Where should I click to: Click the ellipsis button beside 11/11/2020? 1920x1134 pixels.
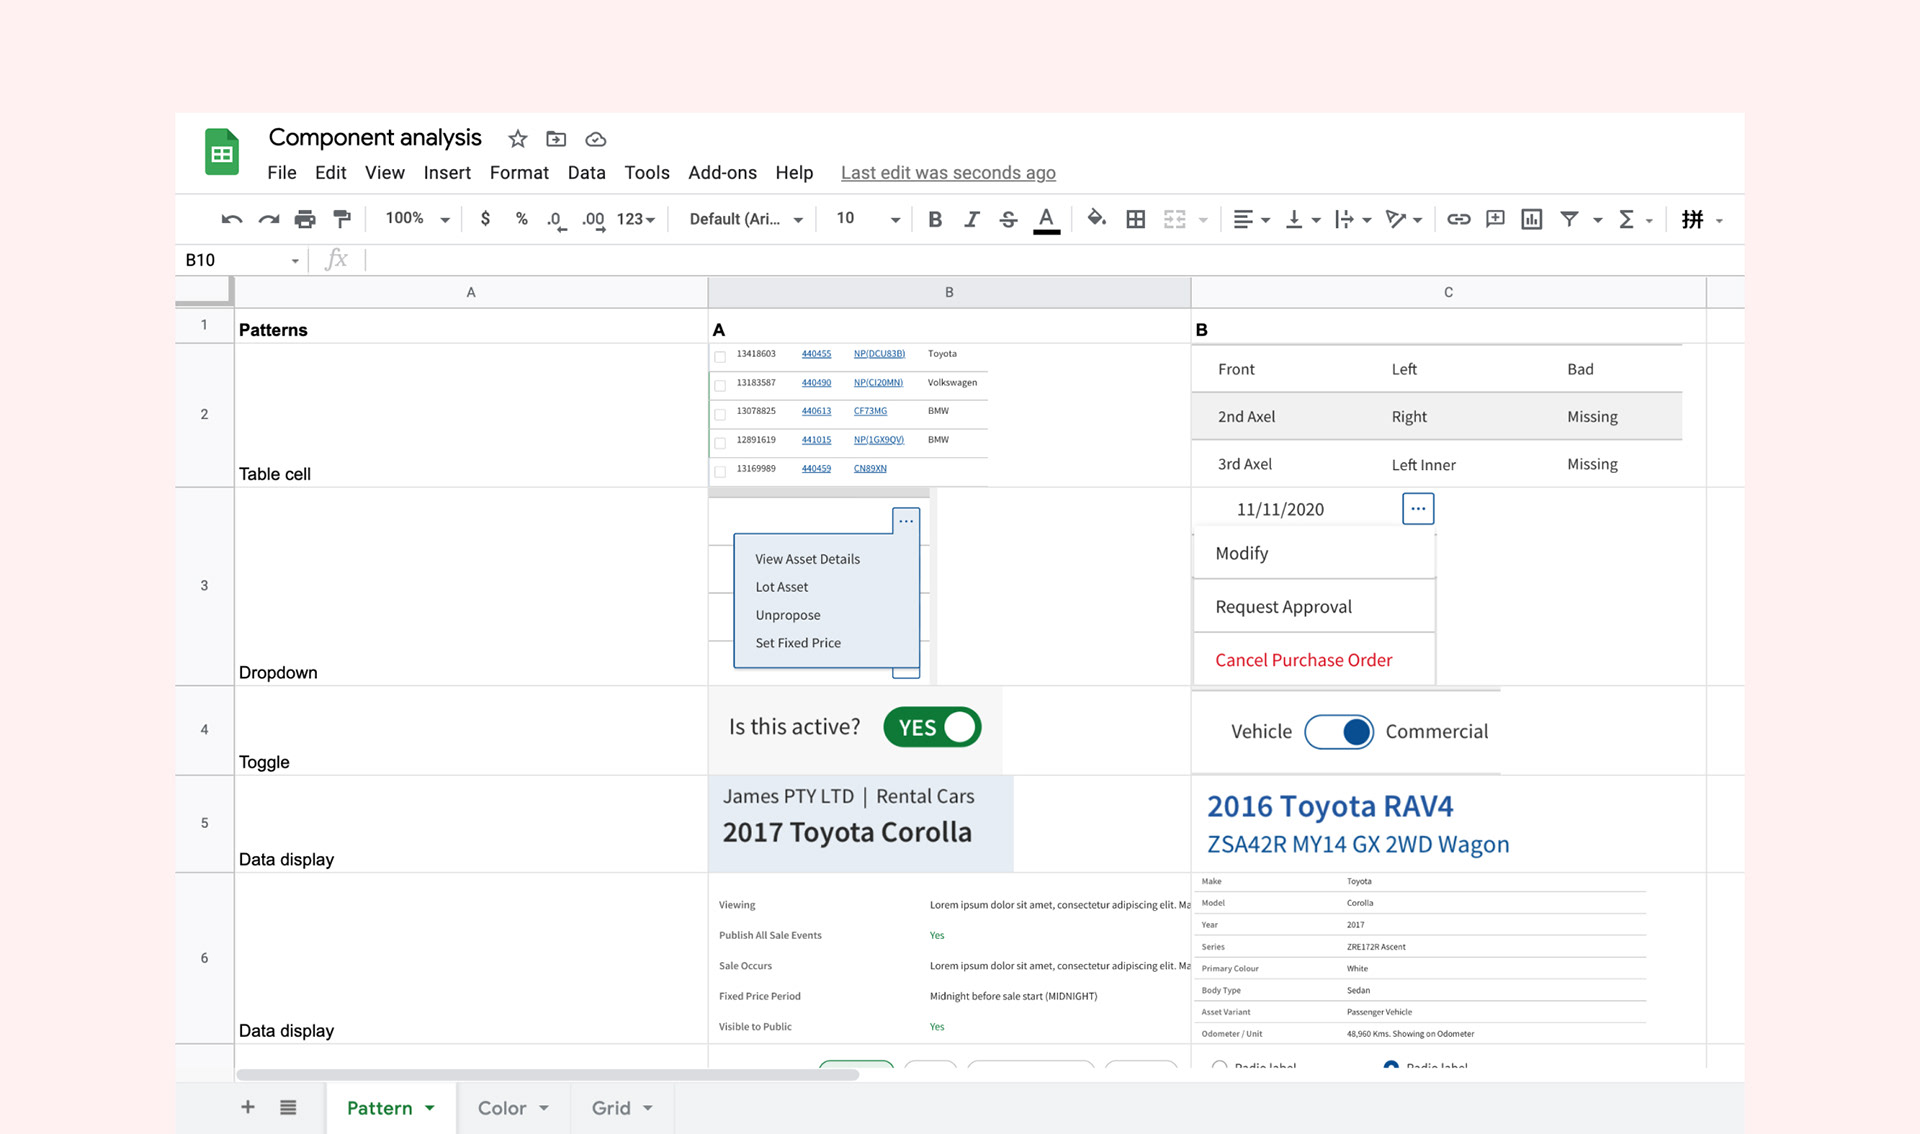point(1418,509)
